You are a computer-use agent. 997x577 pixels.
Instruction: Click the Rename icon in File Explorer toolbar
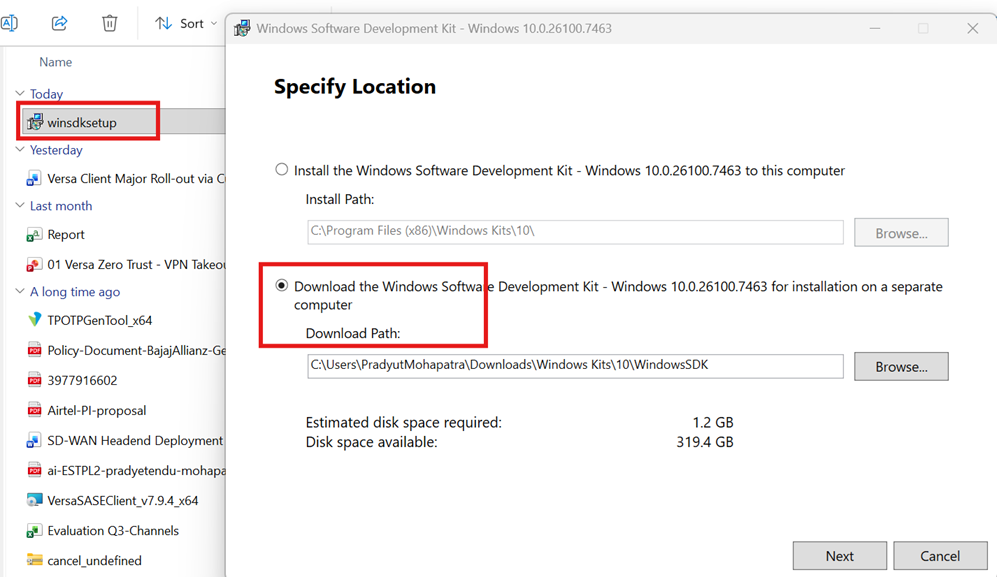9,24
